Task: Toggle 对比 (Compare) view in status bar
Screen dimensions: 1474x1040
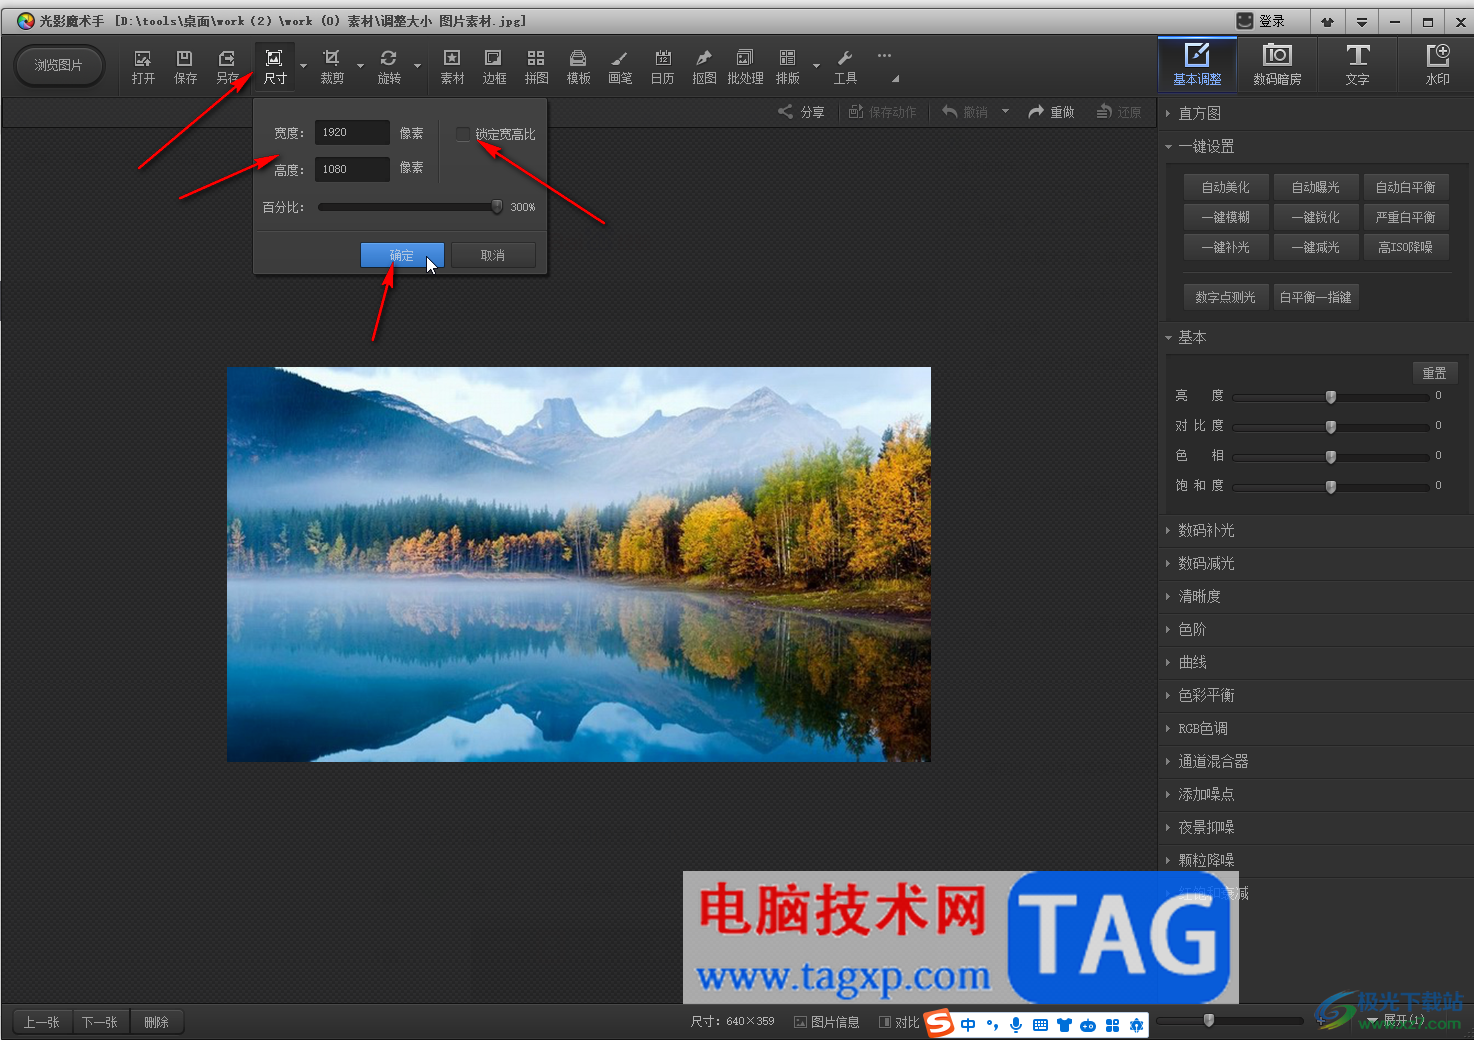Action: 899,1022
